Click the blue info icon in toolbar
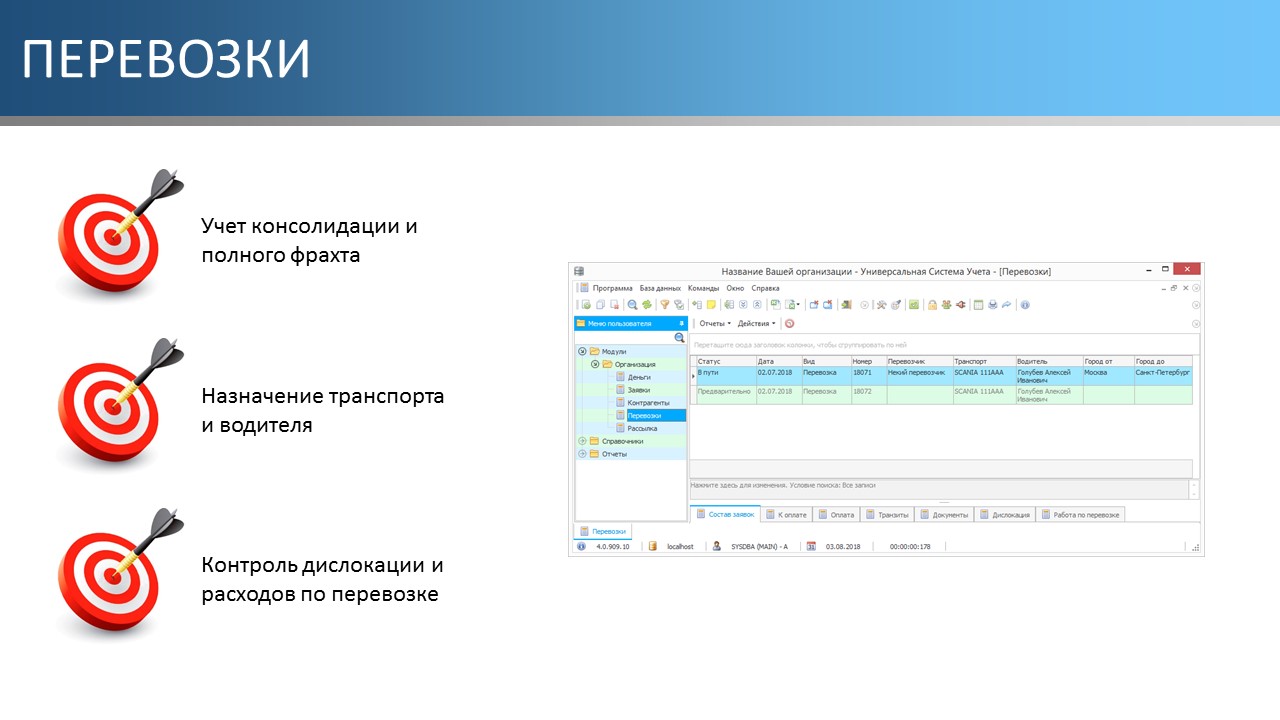Image resolution: width=1280 pixels, height=720 pixels. tap(1025, 305)
